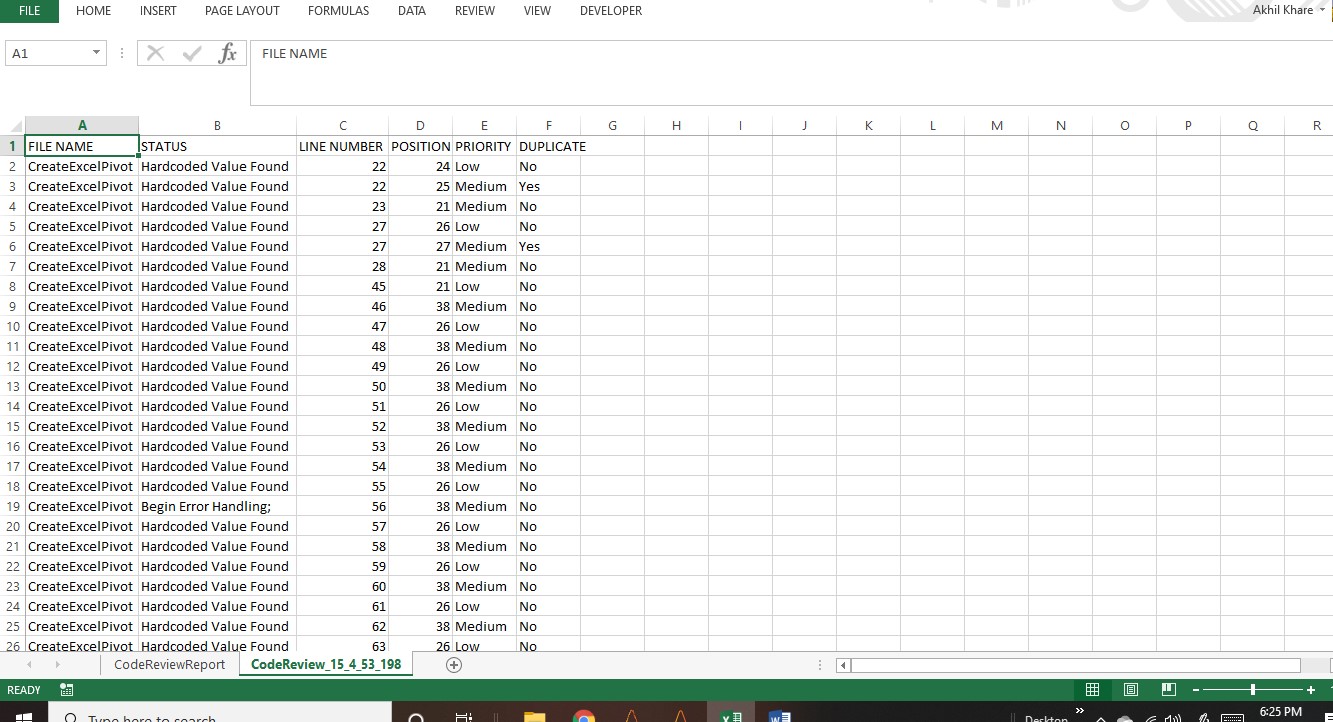Select the STATUS header cell
Image resolution: width=1333 pixels, height=722 pixels.
pyautogui.click(x=217, y=146)
